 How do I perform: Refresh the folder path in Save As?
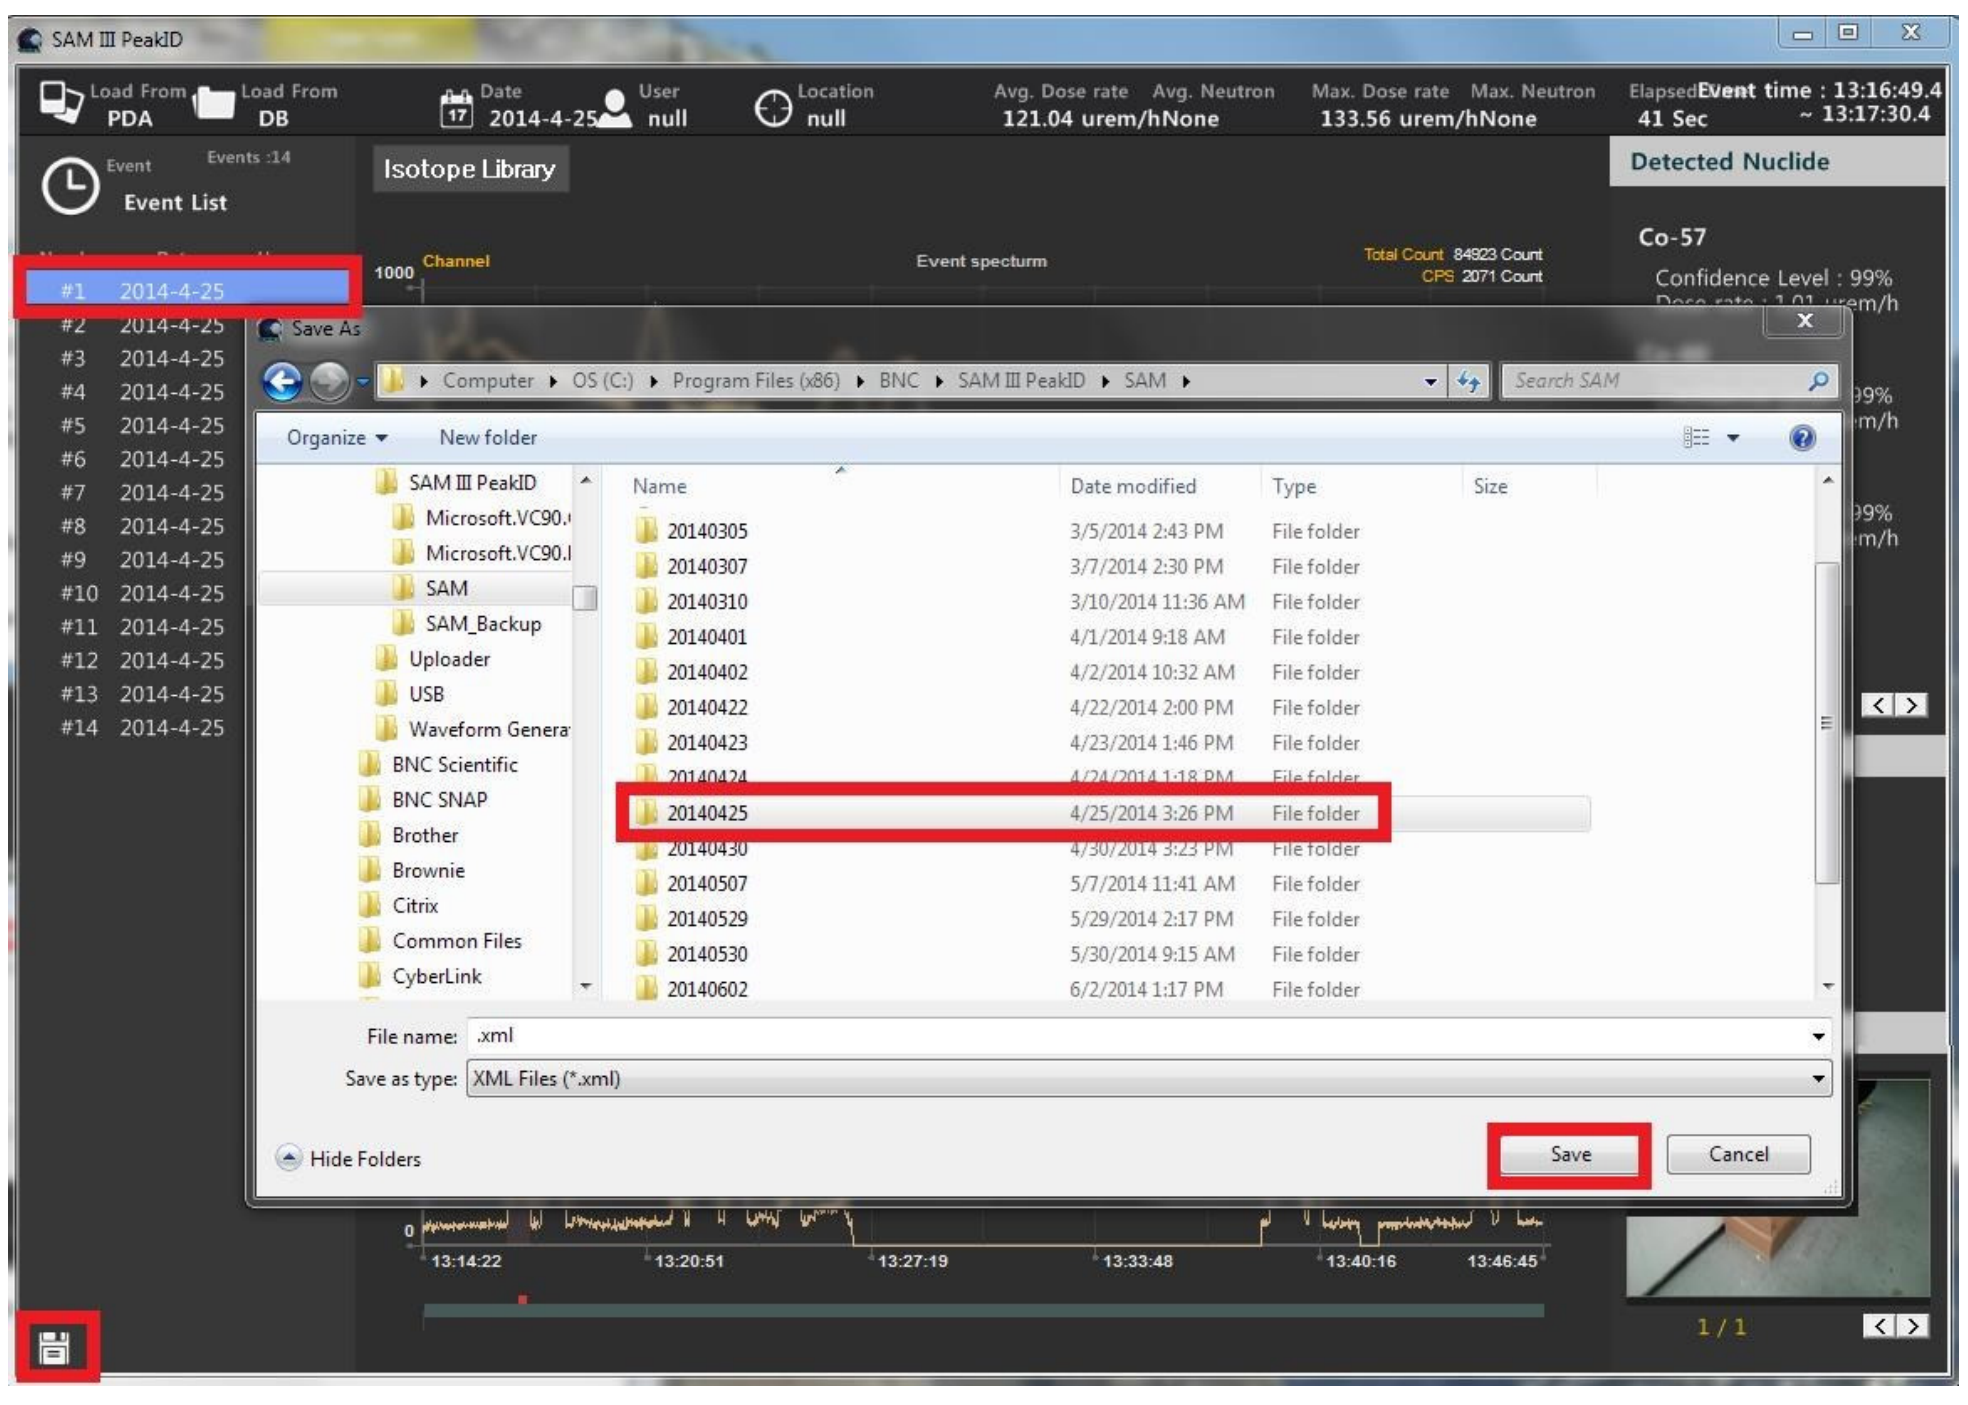click(1469, 381)
